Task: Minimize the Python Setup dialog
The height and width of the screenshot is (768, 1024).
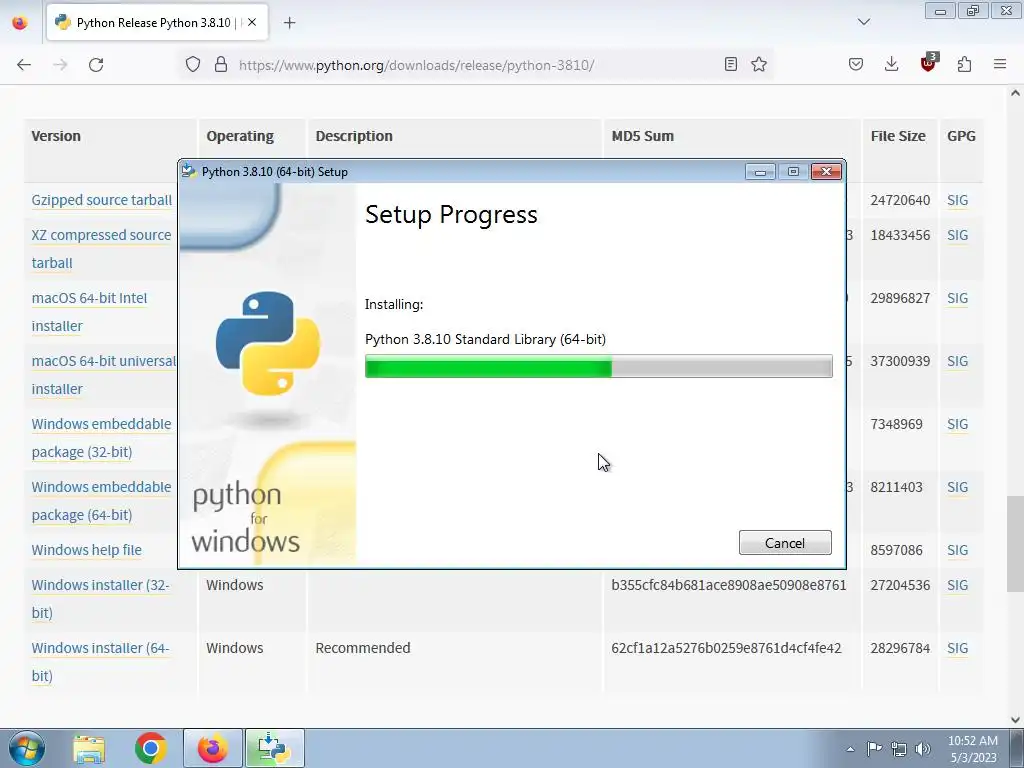Action: (760, 172)
